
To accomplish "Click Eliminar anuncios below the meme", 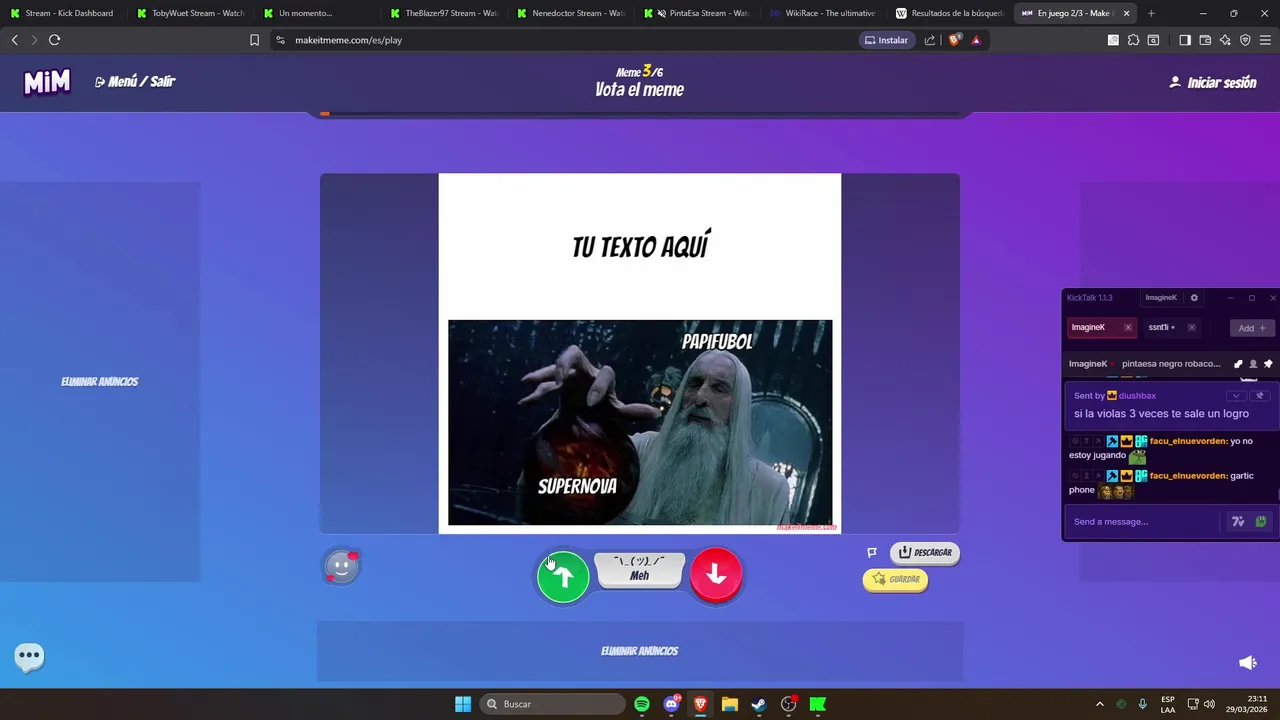I will (x=640, y=651).
